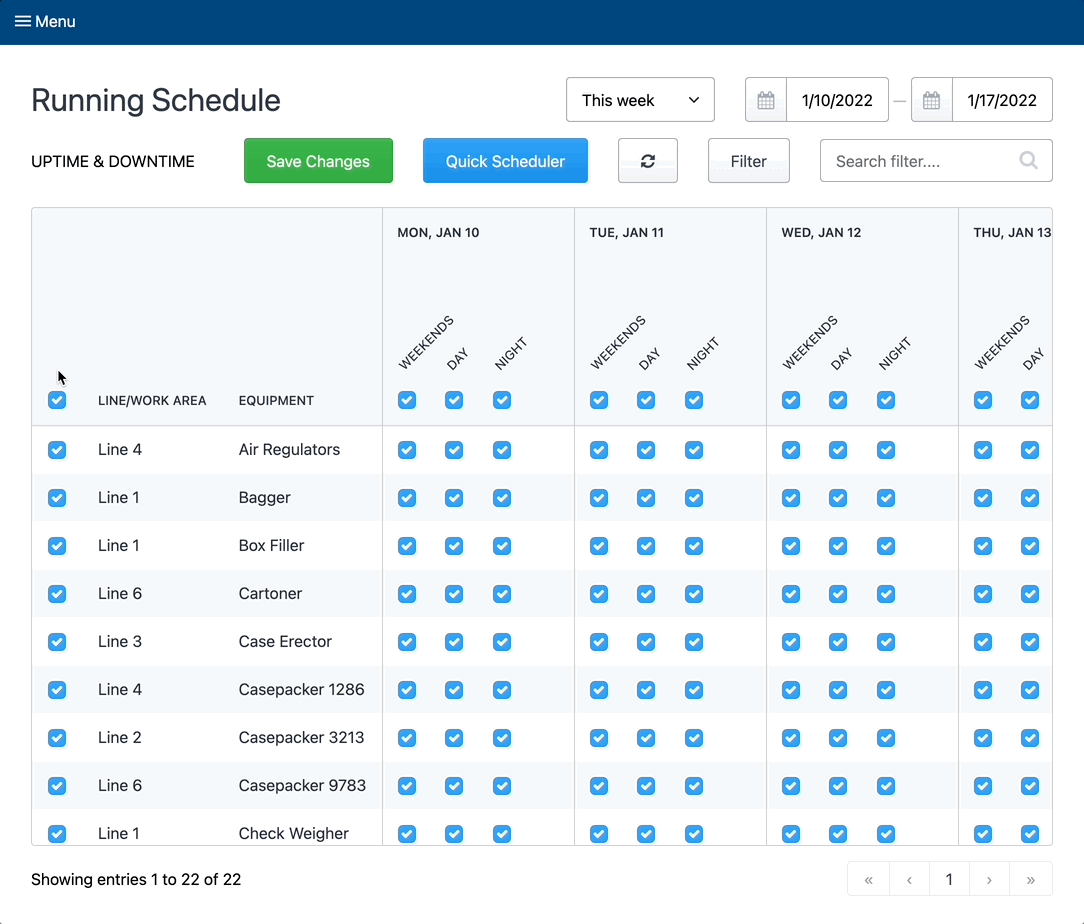Sort by Line/Work Area column header
The height and width of the screenshot is (924, 1084).
(152, 400)
